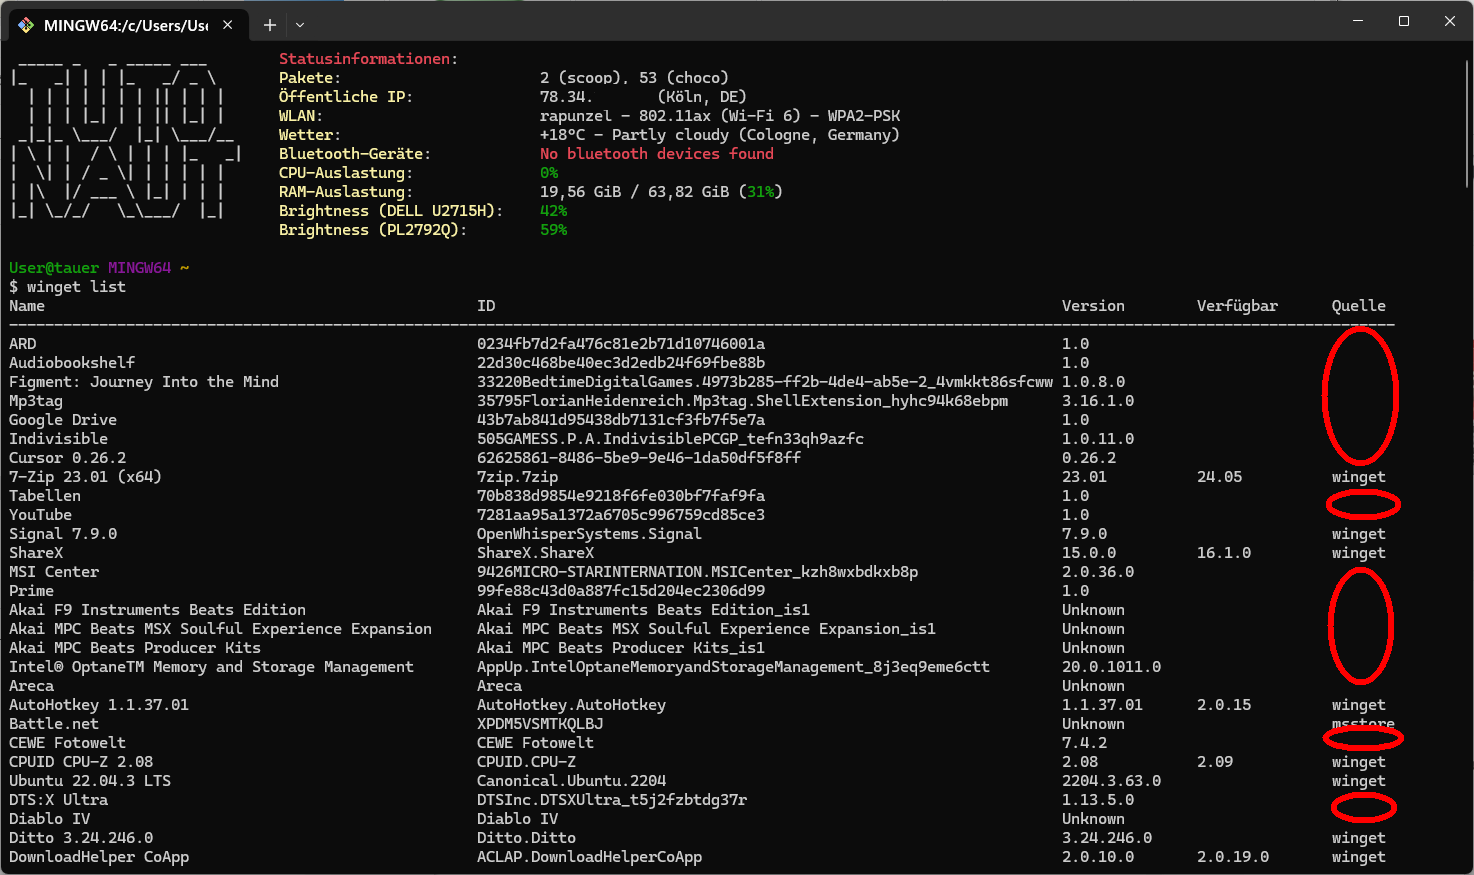This screenshot has height=875, width=1474.
Task: Click the PL2792Q brightness '59%' value
Action: coord(553,230)
